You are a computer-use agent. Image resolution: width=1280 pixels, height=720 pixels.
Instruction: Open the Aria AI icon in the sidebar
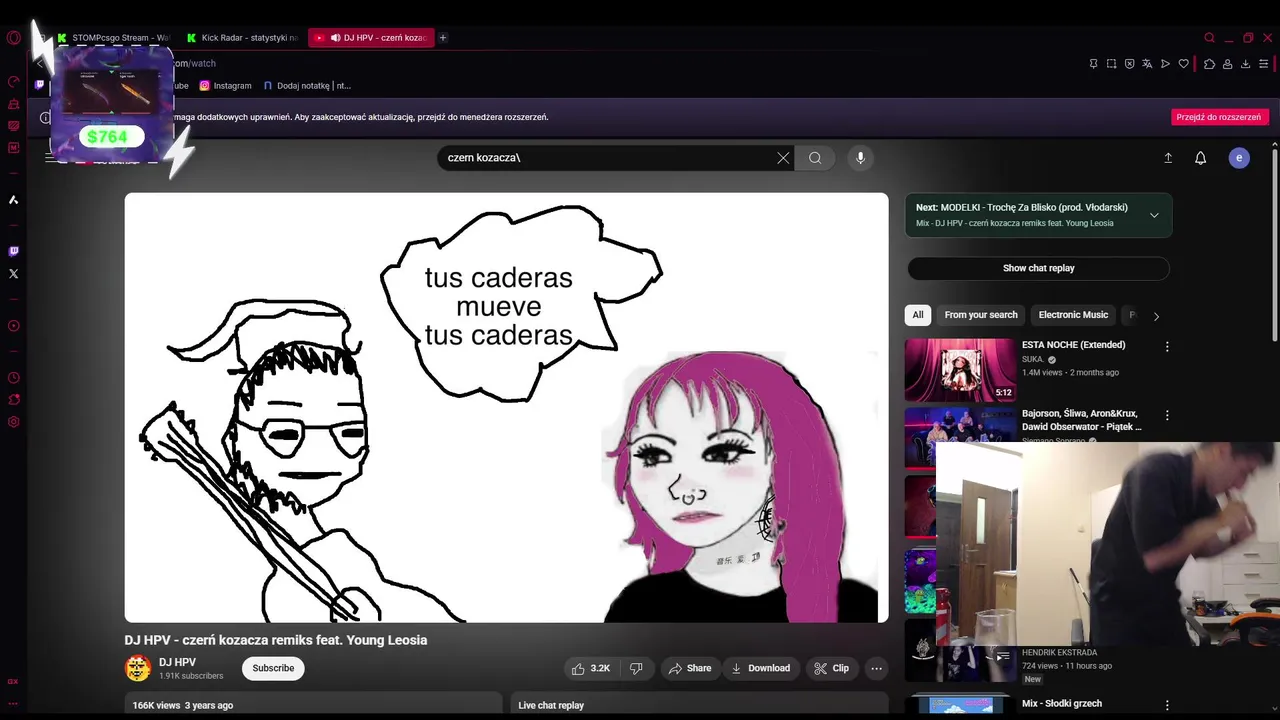13,200
